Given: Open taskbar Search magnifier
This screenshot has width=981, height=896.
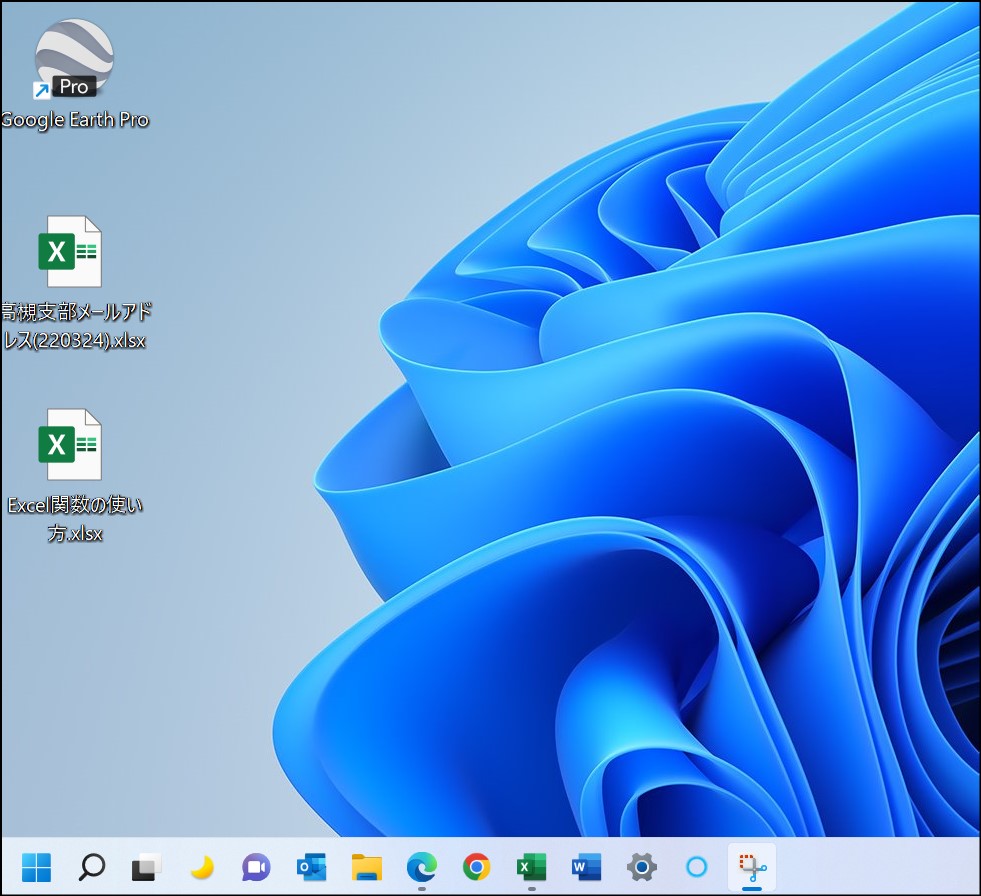Looking at the screenshot, I should point(92,866).
